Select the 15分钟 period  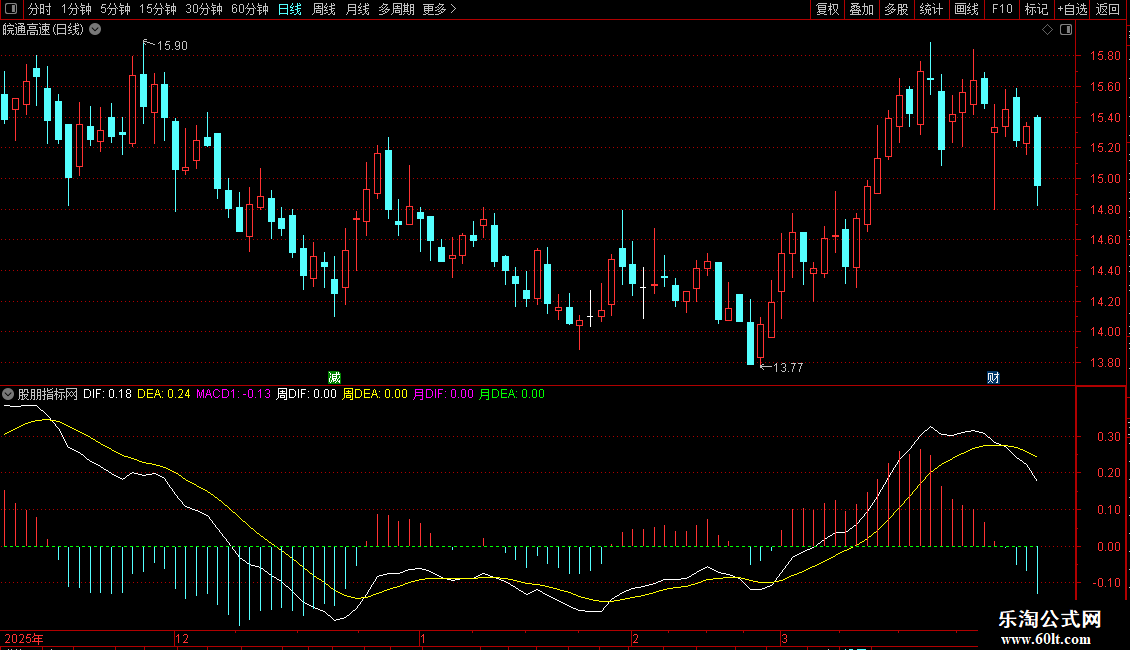pyautogui.click(x=158, y=9)
